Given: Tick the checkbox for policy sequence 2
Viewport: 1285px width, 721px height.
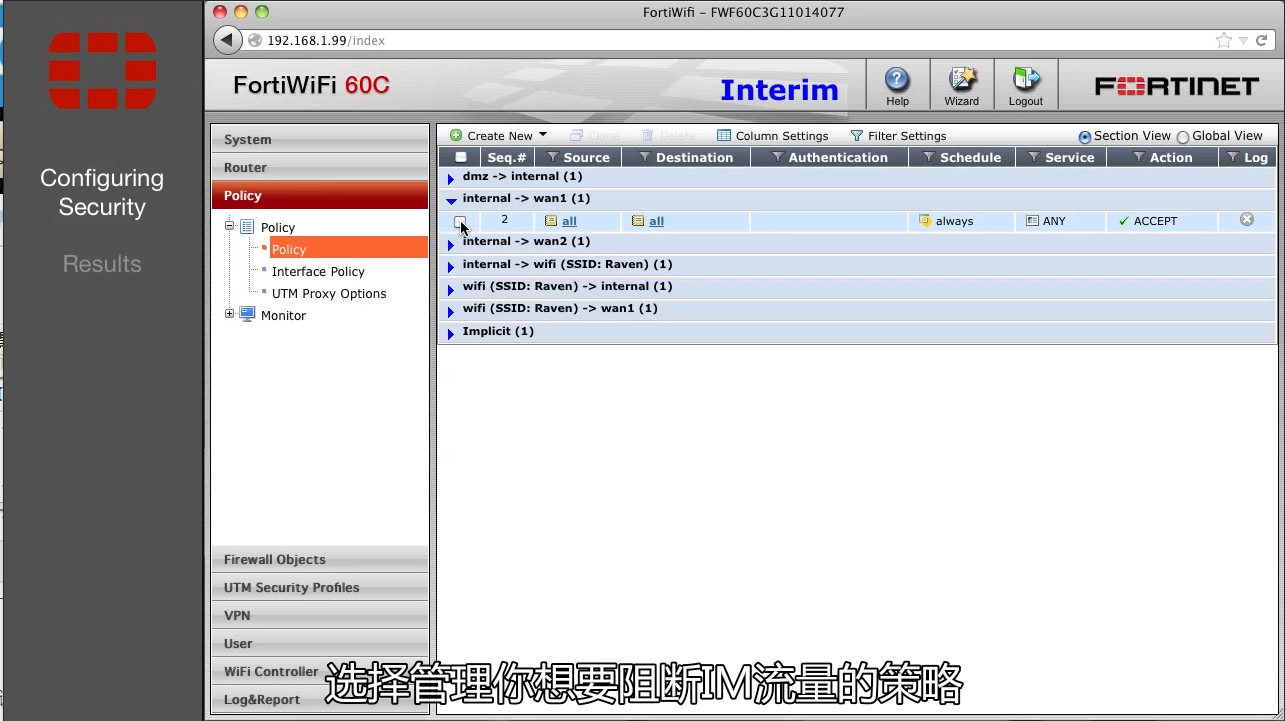Looking at the screenshot, I should pos(460,221).
